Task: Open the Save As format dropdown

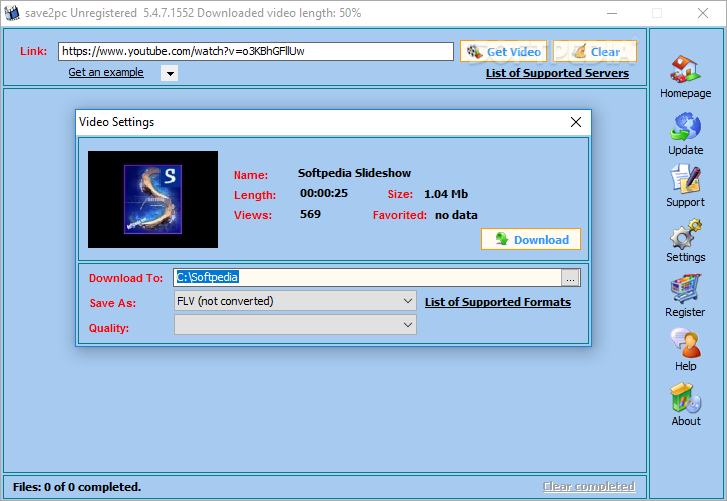Action: (295, 301)
